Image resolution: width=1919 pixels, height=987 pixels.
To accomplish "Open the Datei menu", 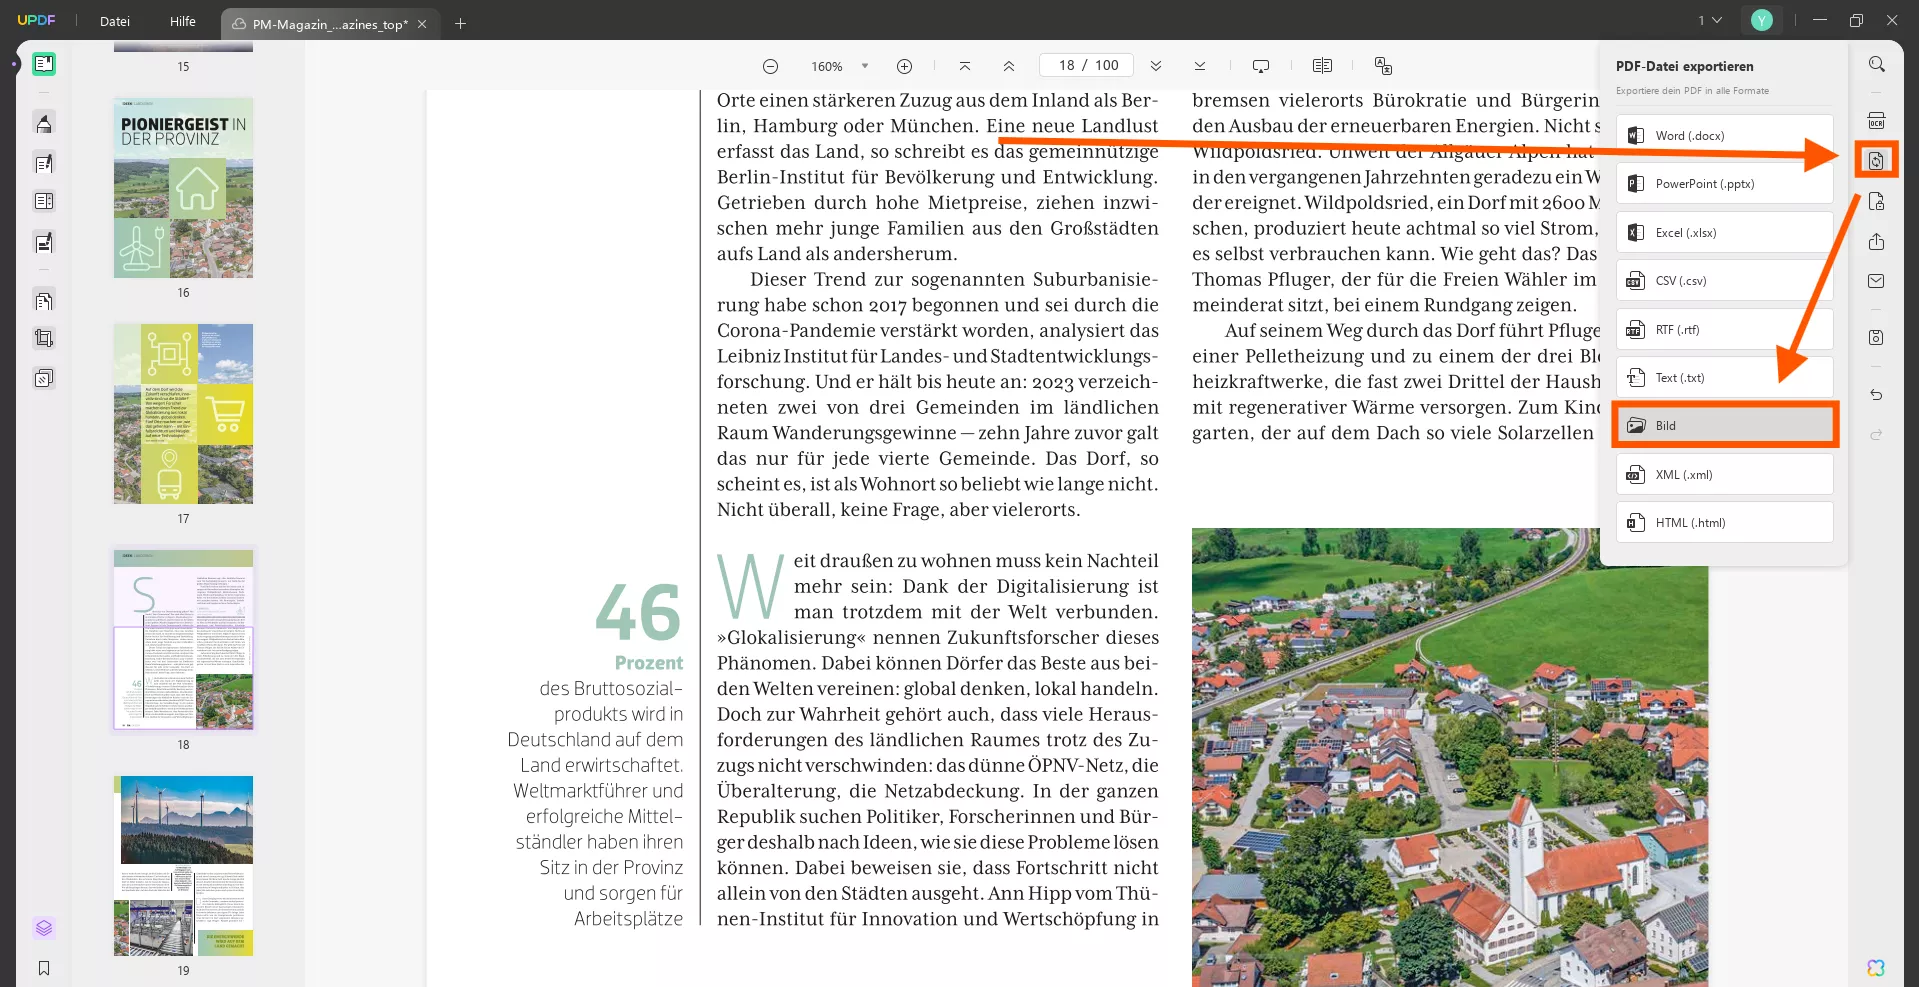I will pyautogui.click(x=113, y=21).
